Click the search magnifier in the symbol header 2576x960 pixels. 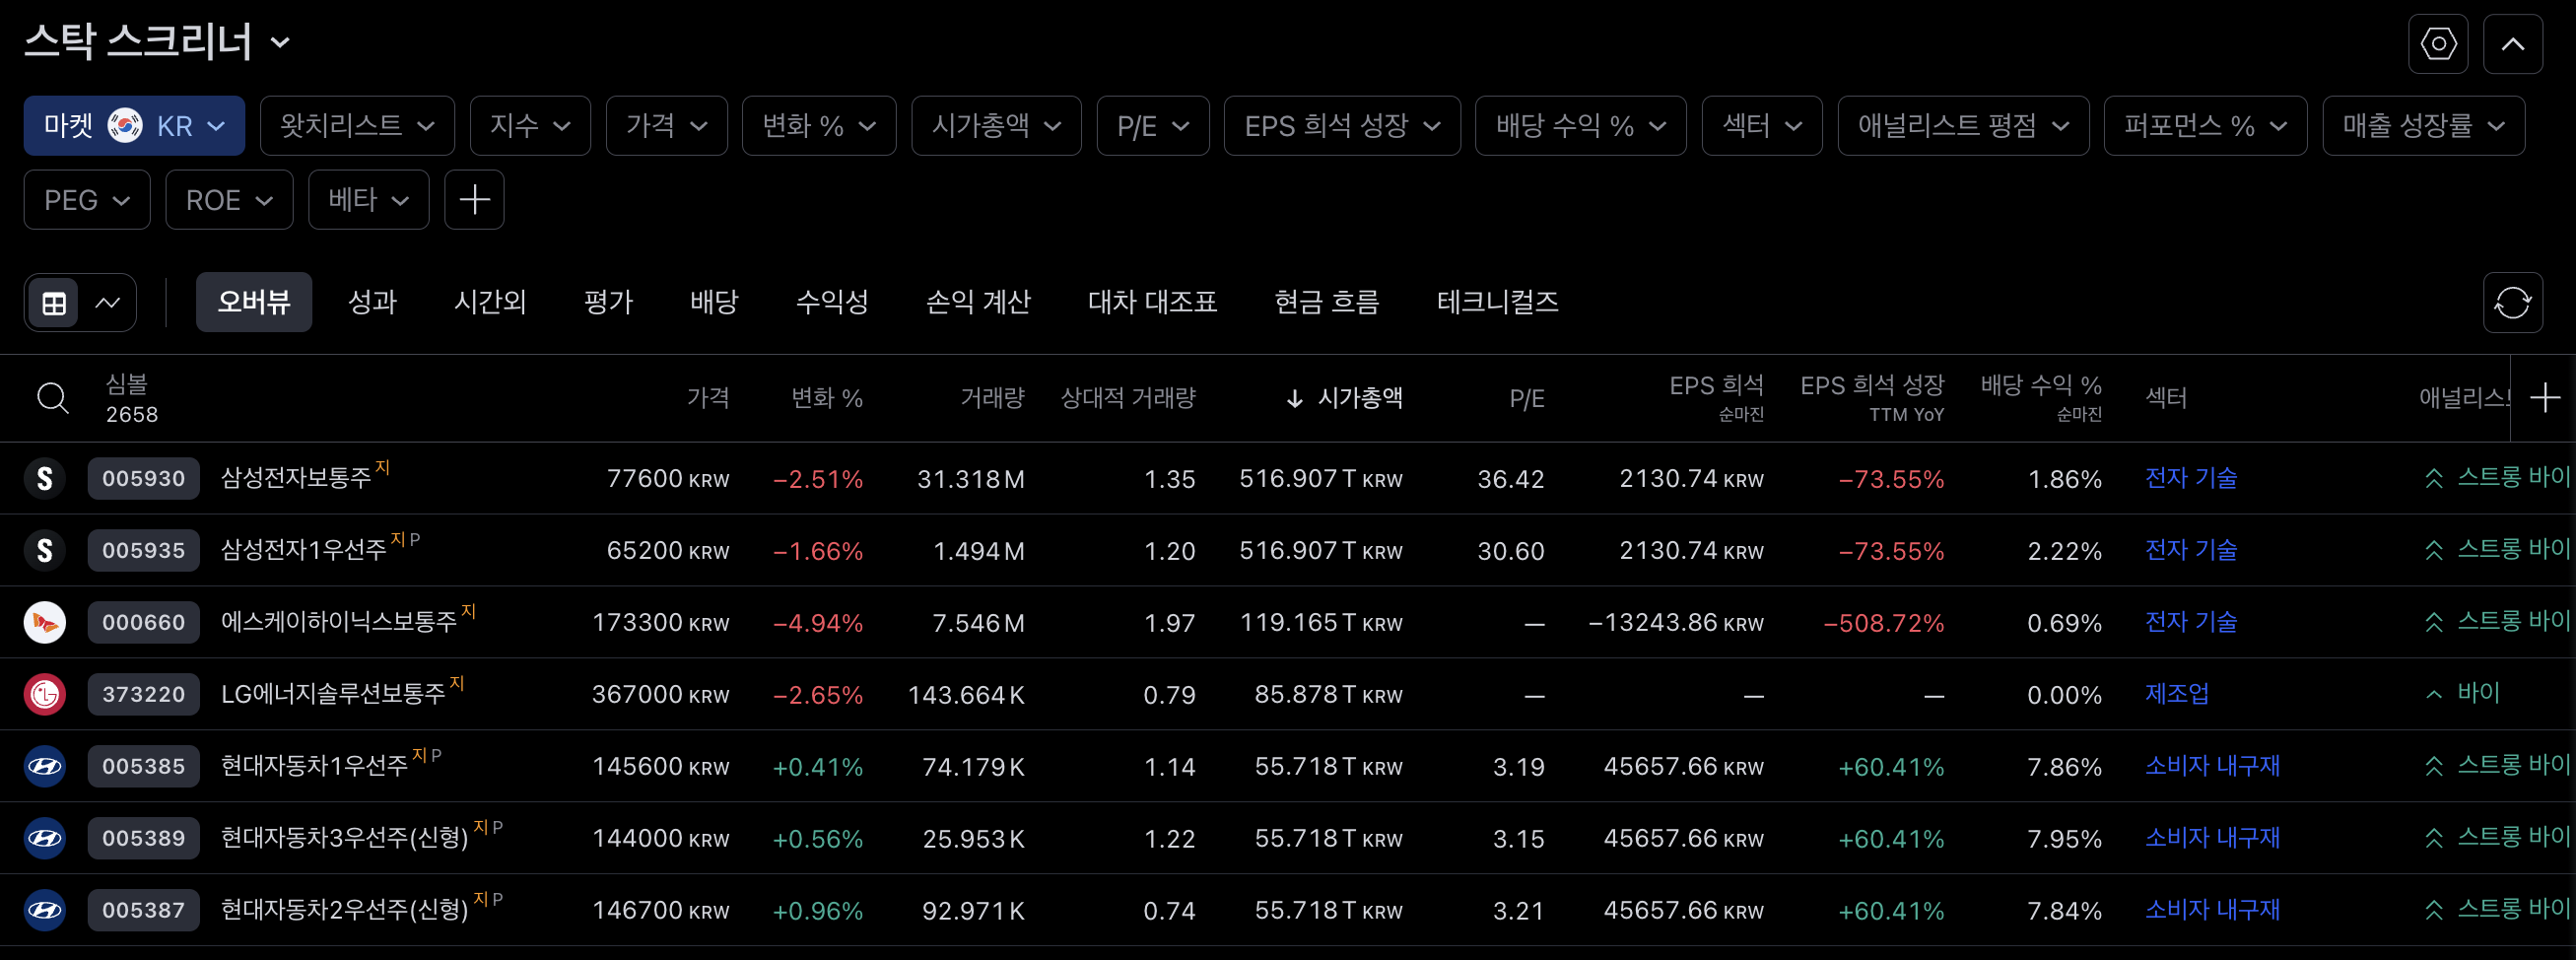tap(53, 398)
